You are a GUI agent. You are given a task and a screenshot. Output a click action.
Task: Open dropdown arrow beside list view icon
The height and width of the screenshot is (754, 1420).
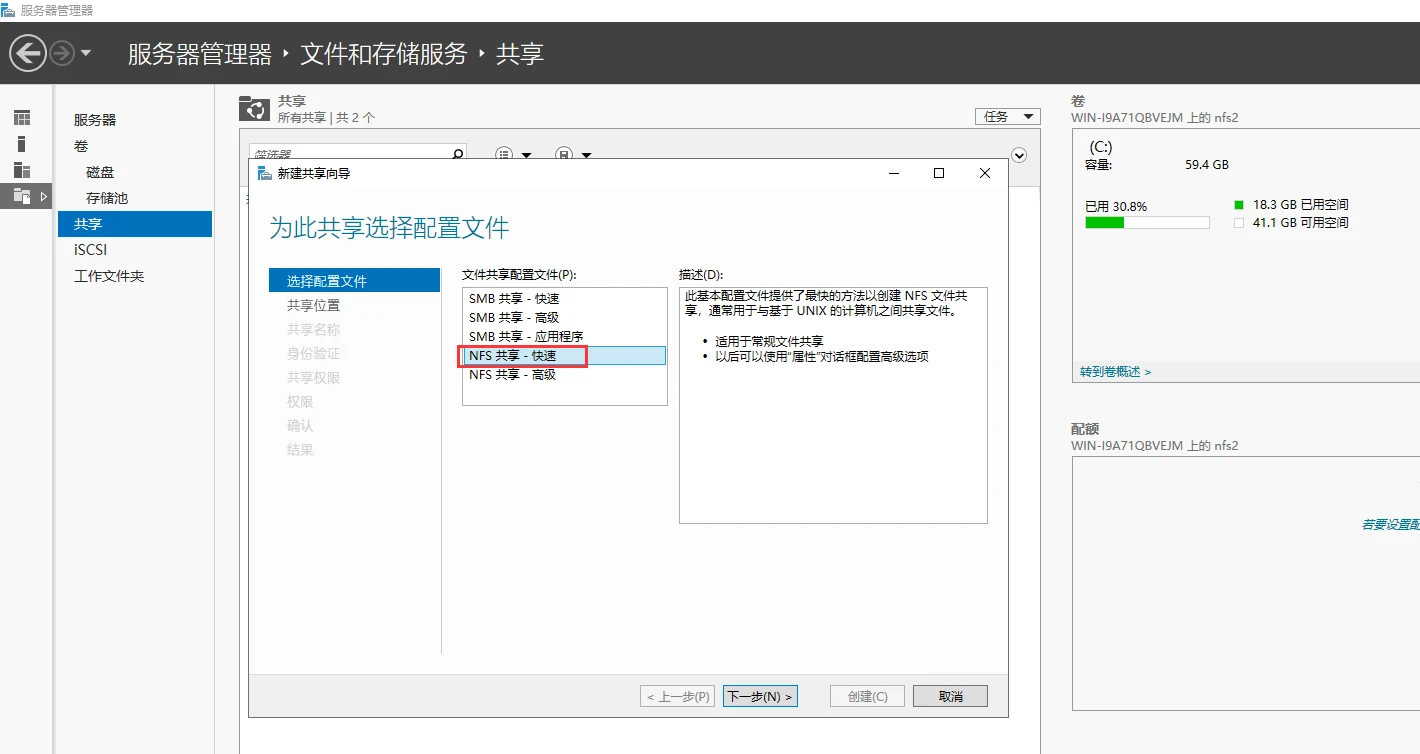(x=526, y=156)
